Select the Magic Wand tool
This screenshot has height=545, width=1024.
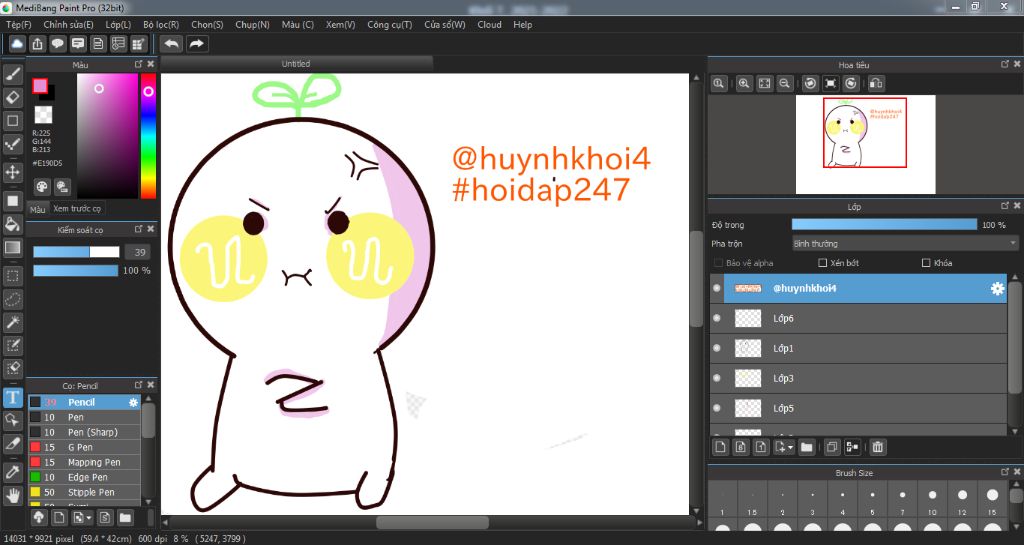tap(12, 322)
